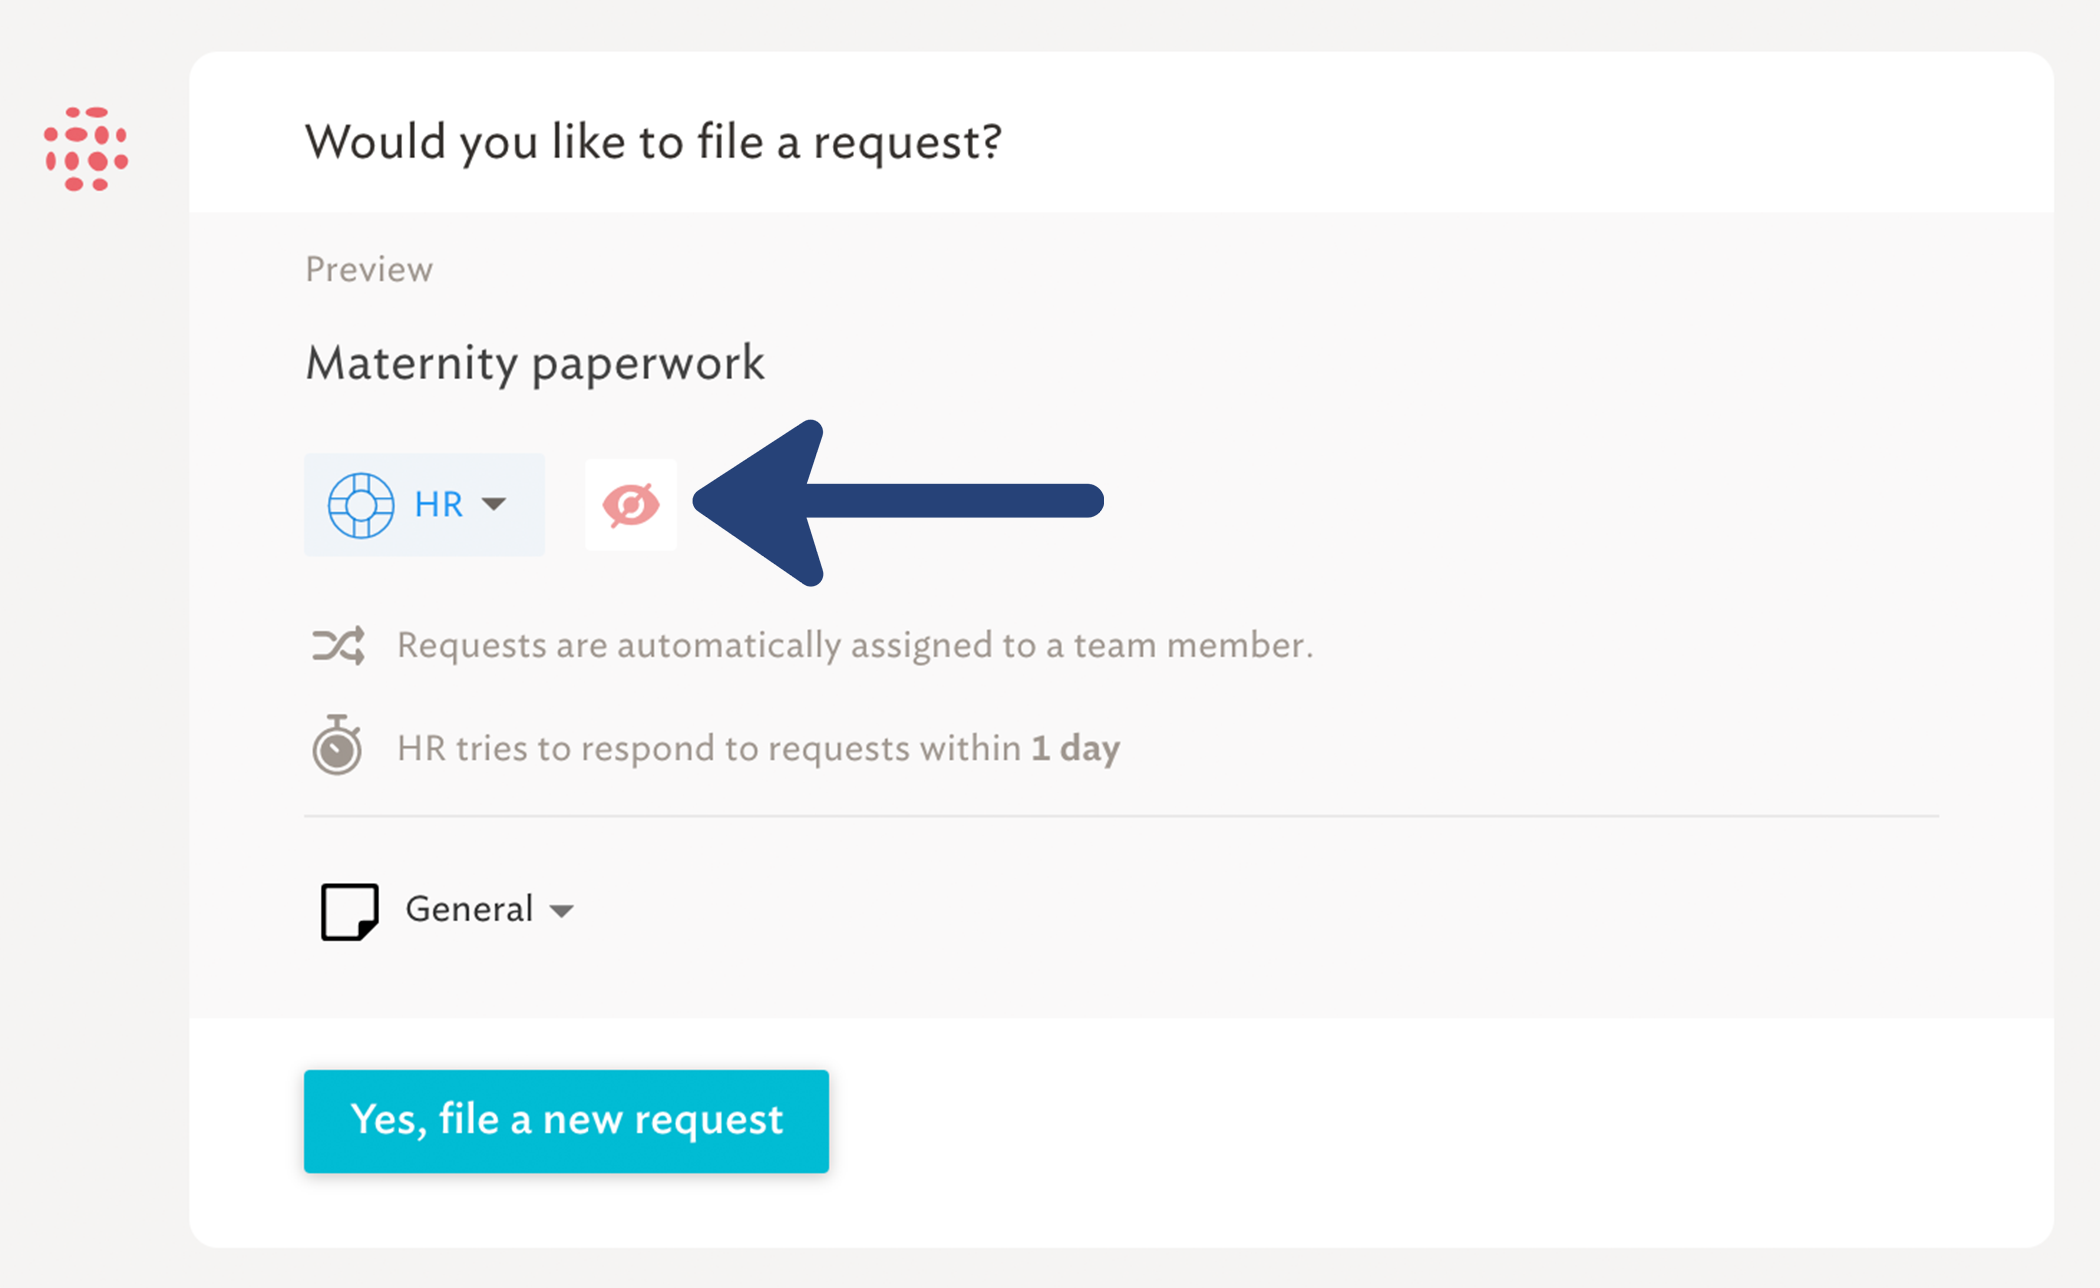Click the Maternity paperwork title
Image resolution: width=2100 pixels, height=1288 pixels.
coord(535,363)
